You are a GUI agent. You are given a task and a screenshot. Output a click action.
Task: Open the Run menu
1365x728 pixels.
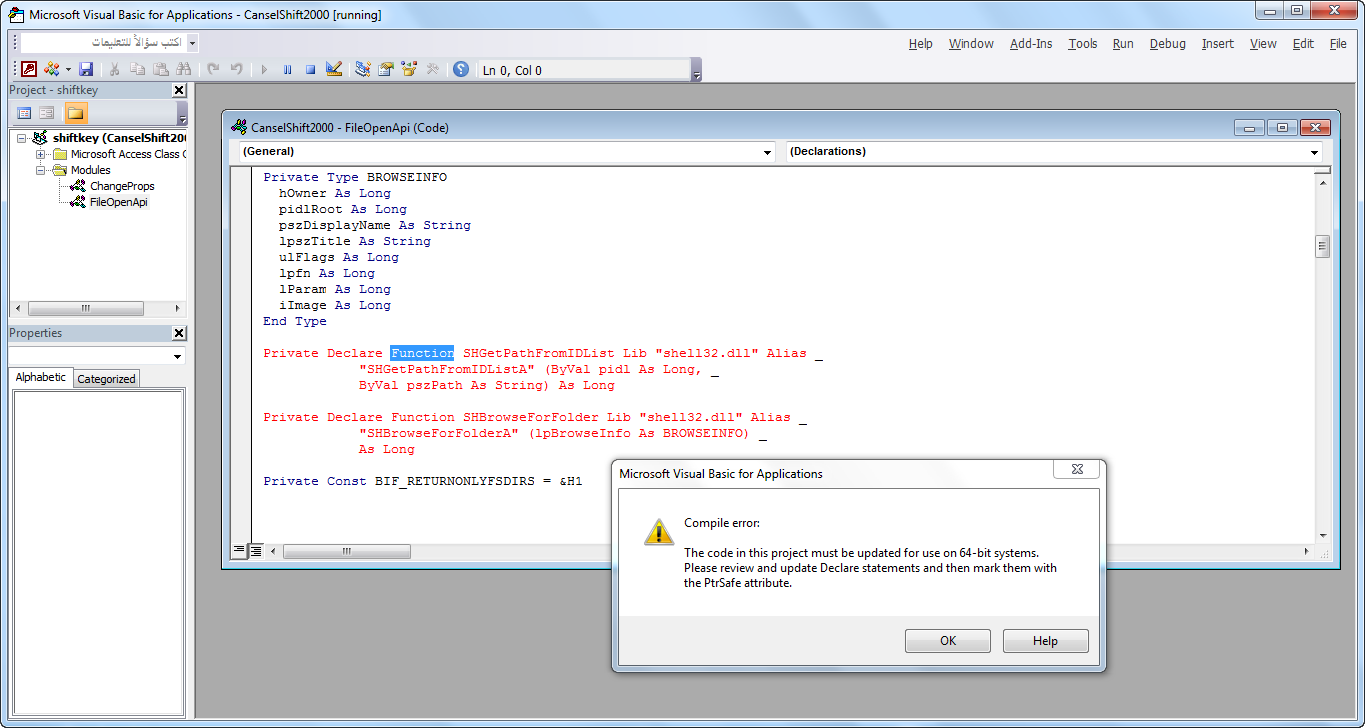coord(1123,43)
